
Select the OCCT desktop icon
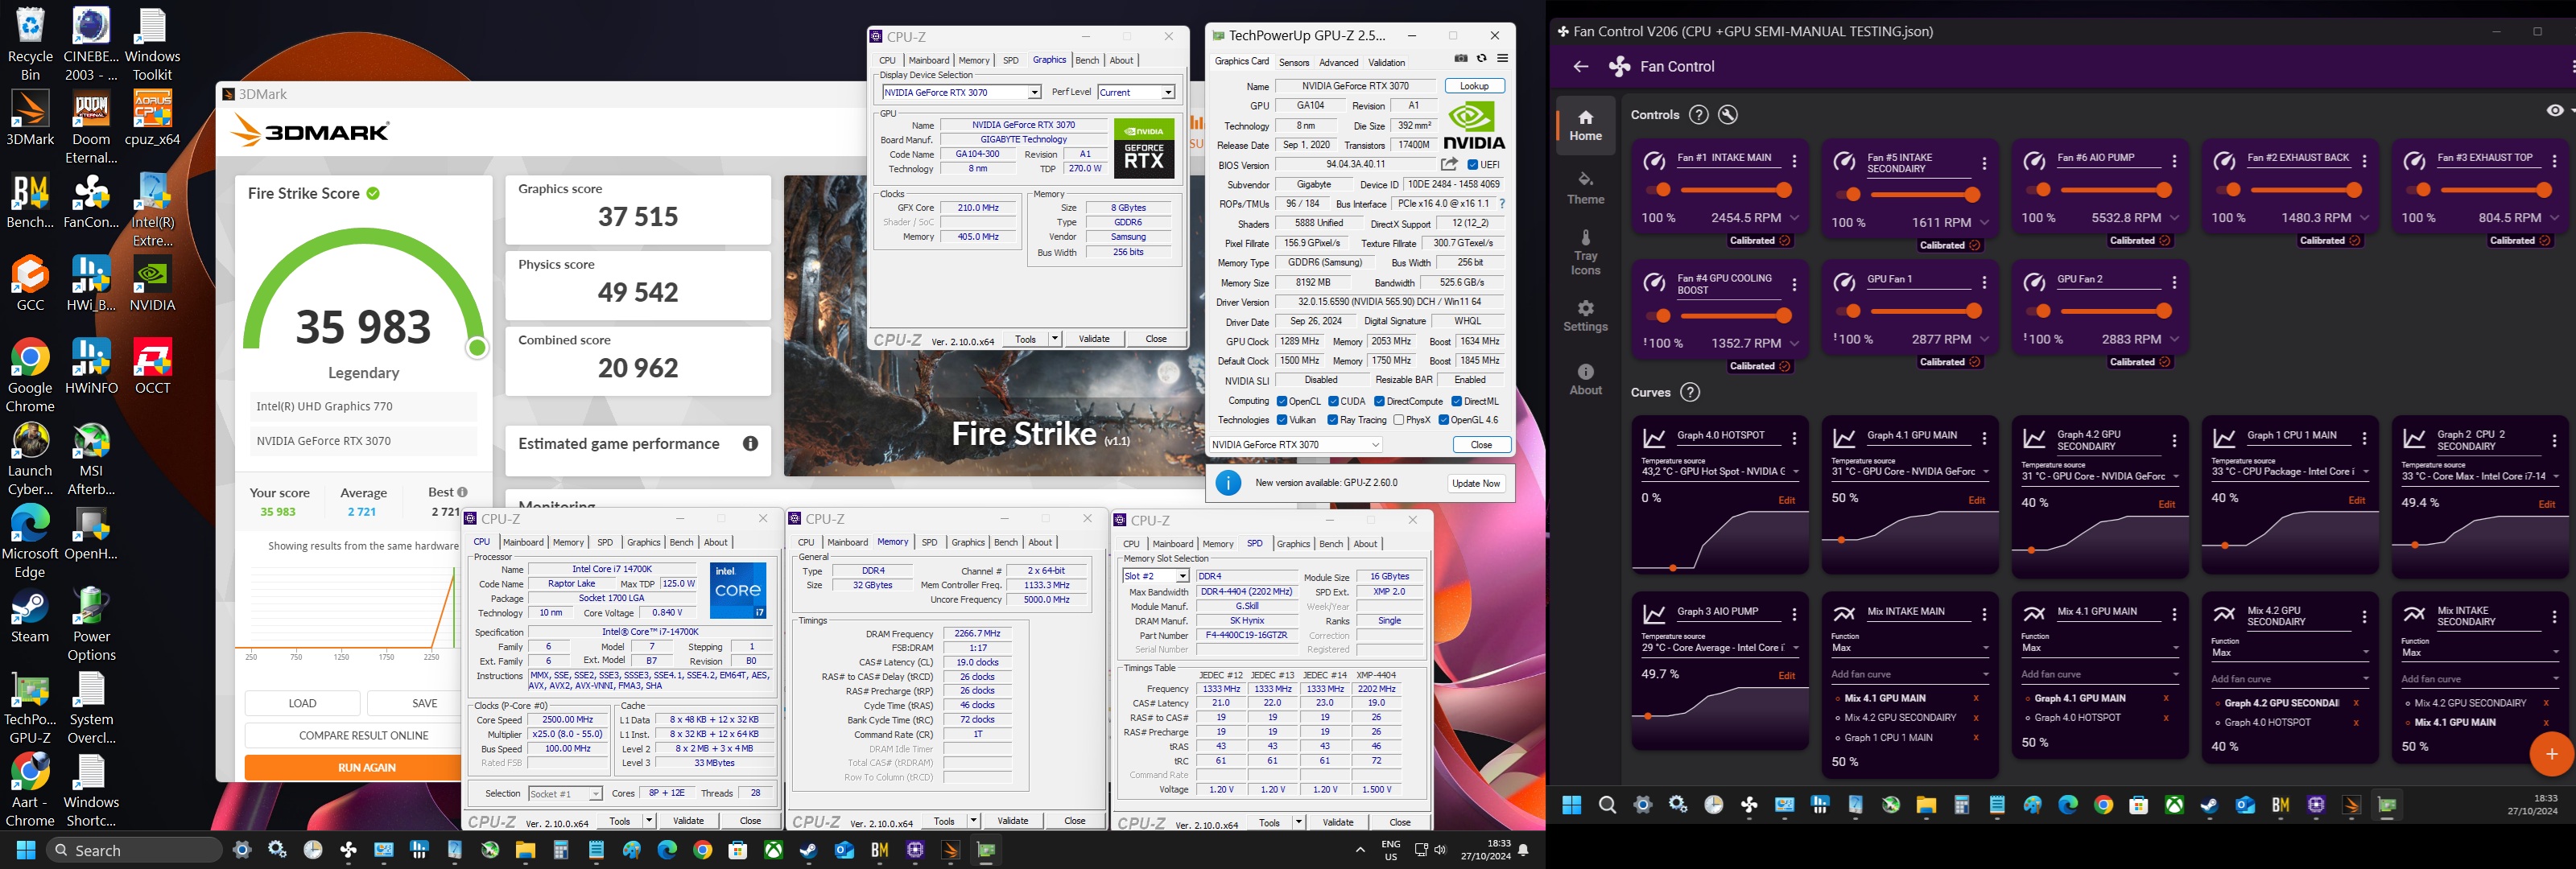pyautogui.click(x=152, y=365)
